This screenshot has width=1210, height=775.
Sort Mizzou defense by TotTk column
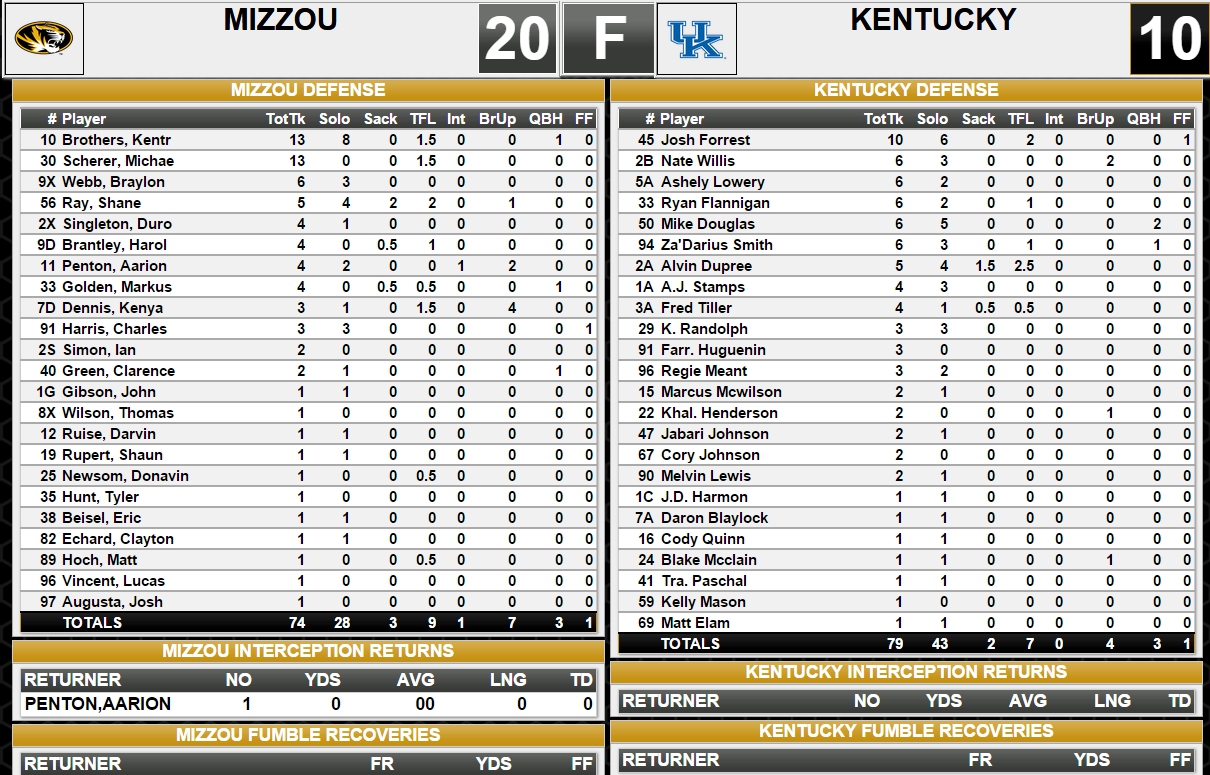coord(285,118)
